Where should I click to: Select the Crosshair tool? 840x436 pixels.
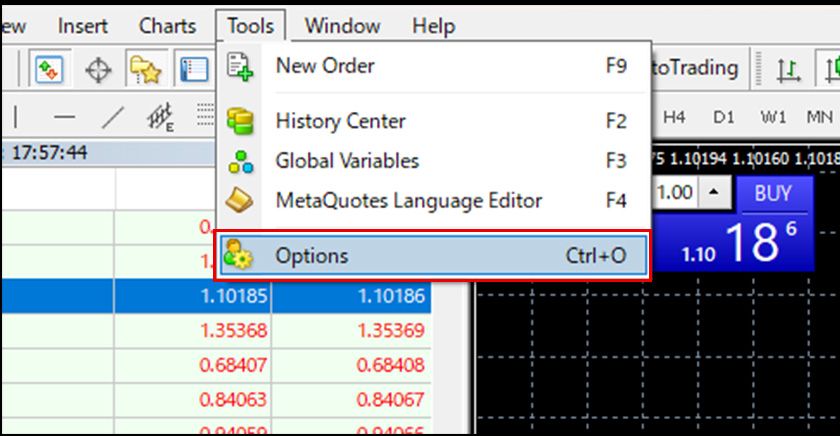tap(97, 69)
